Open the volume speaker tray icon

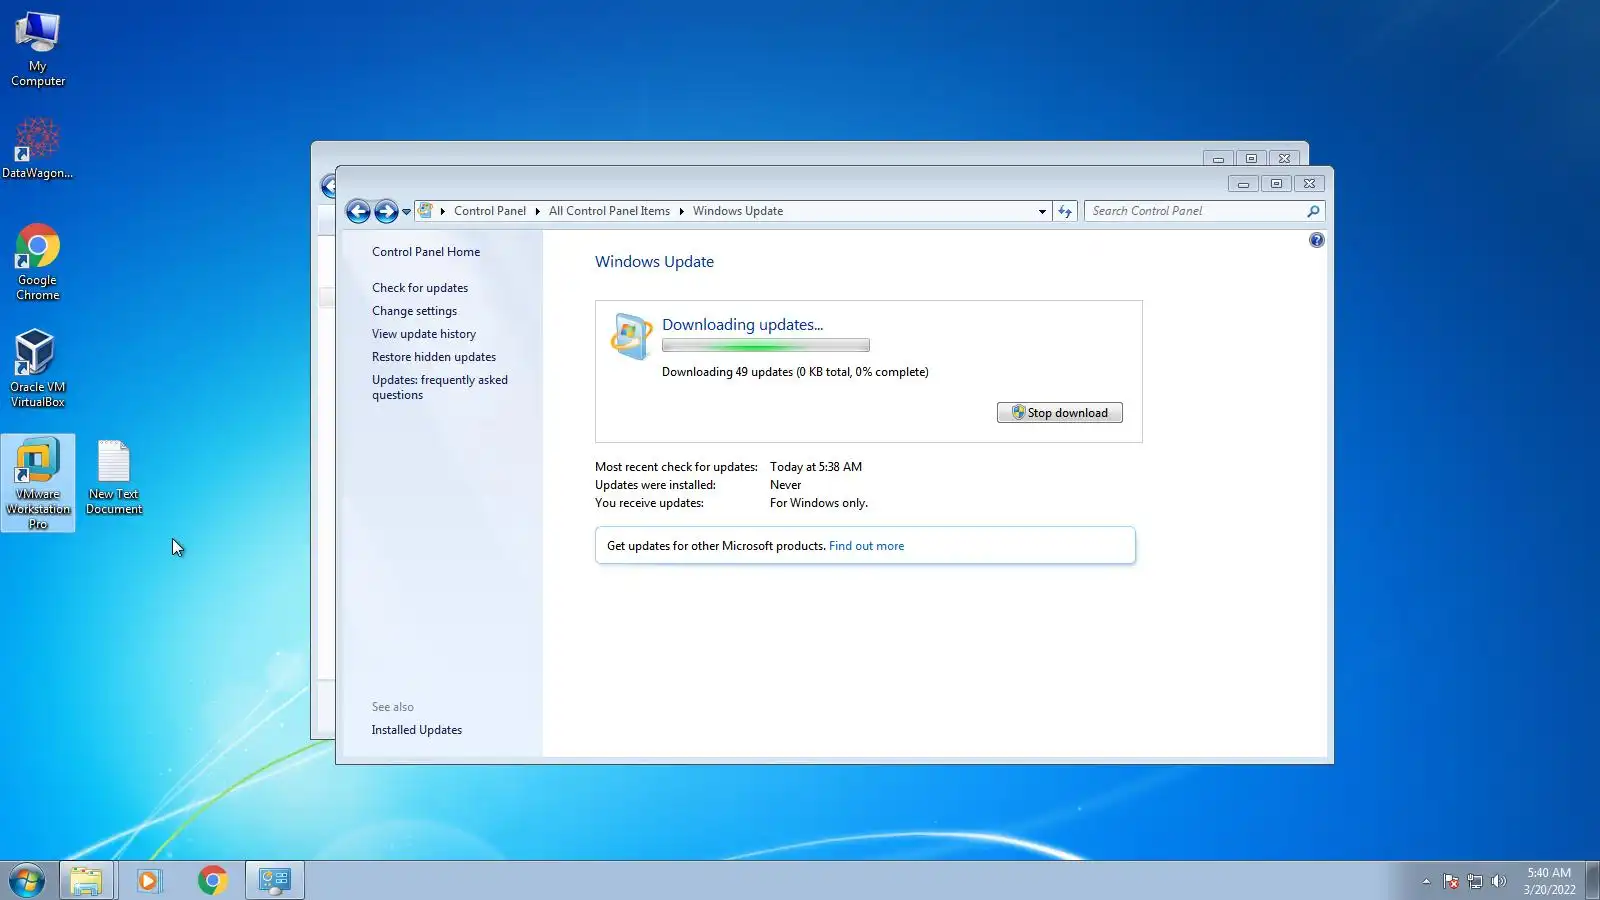pyautogui.click(x=1498, y=881)
